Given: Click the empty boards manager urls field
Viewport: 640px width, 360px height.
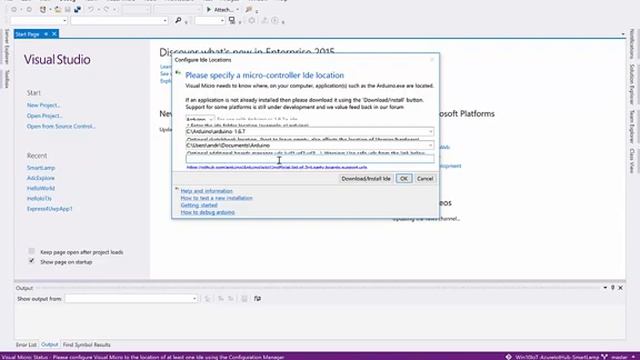Looking at the screenshot, I should [x=310, y=159].
